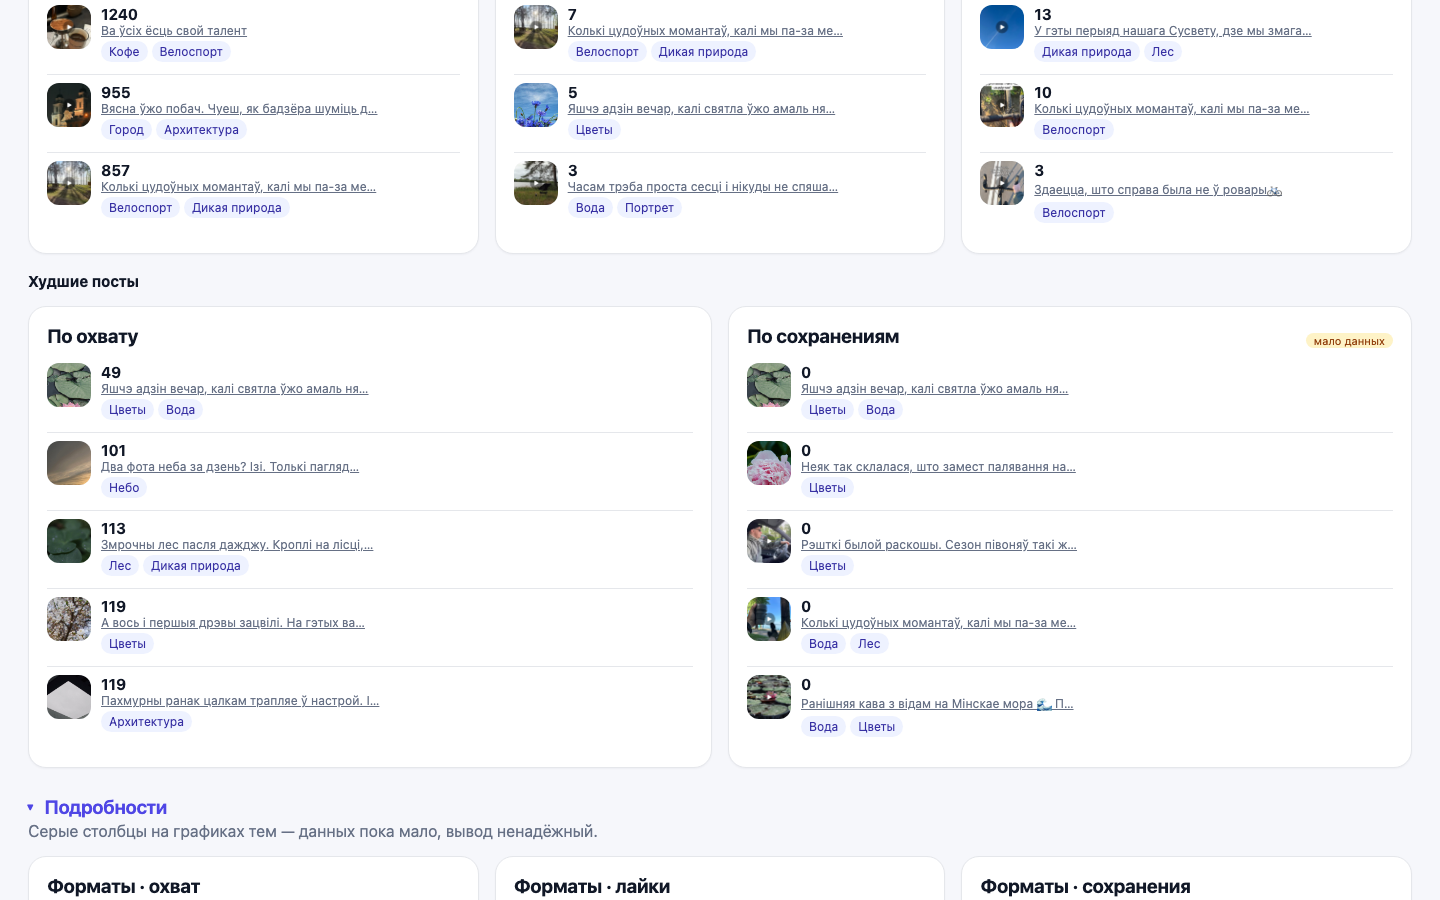Click the white building thumbnail of 'Пахмурны ранак'
Viewport: 1440px width, 900px height.
(x=69, y=697)
